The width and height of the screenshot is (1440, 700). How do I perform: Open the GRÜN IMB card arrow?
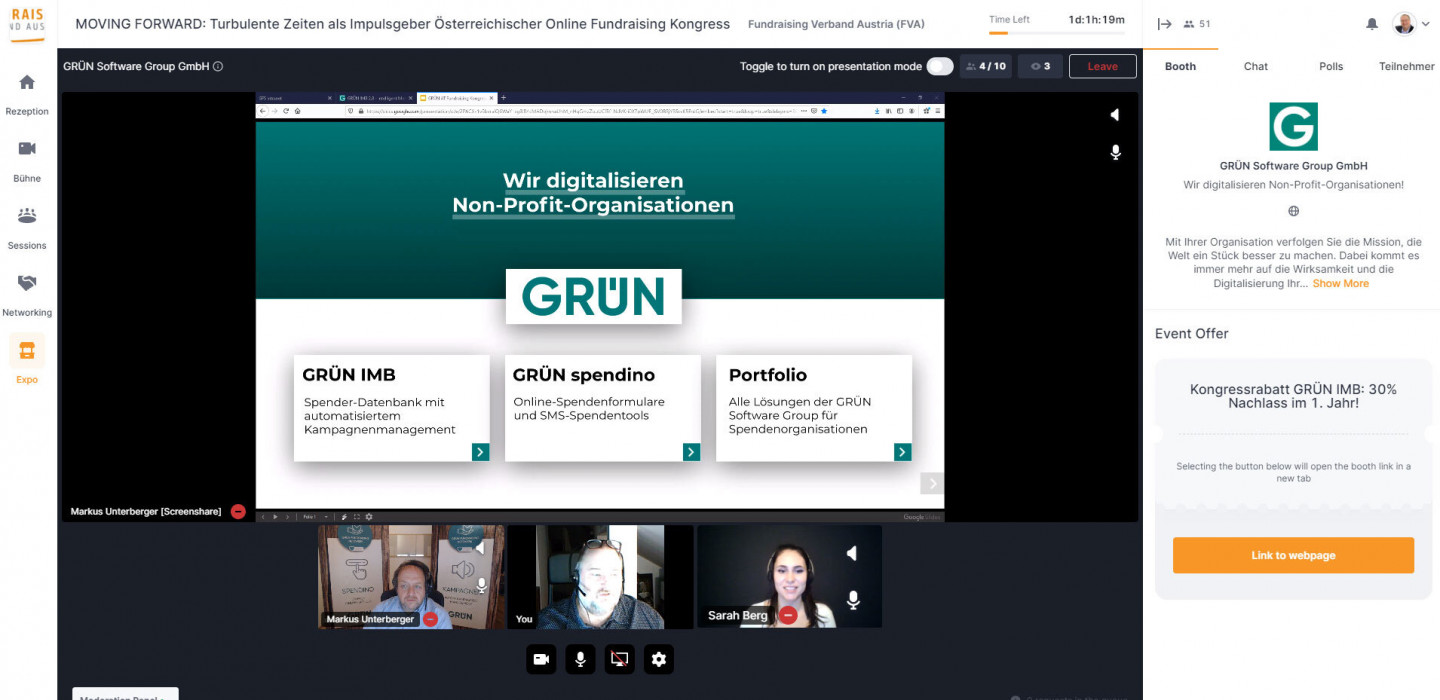tap(480, 452)
